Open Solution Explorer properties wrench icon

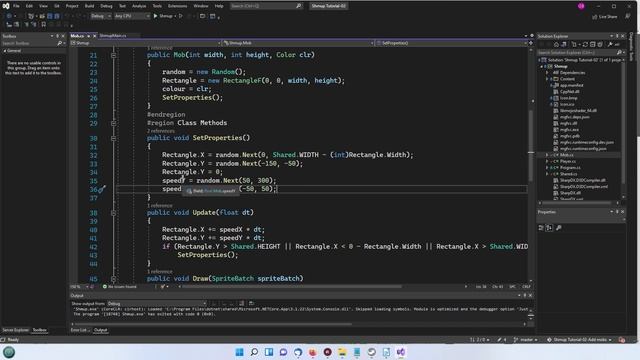click(610, 44)
